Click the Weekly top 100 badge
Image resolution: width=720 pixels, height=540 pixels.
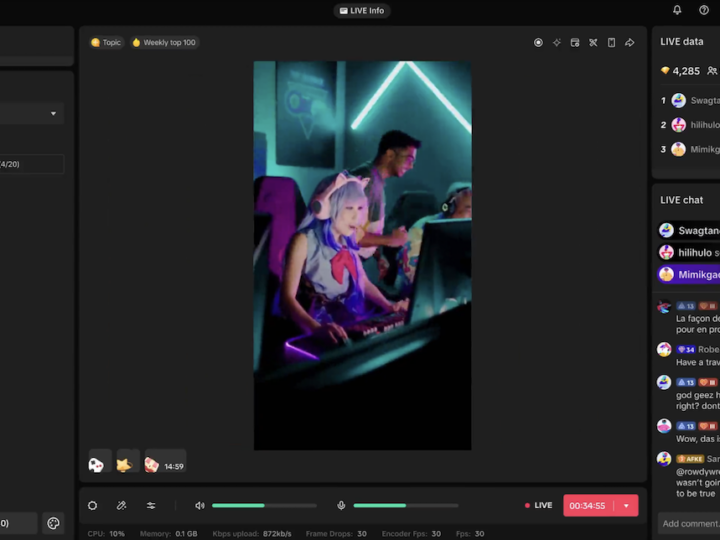[x=163, y=43]
